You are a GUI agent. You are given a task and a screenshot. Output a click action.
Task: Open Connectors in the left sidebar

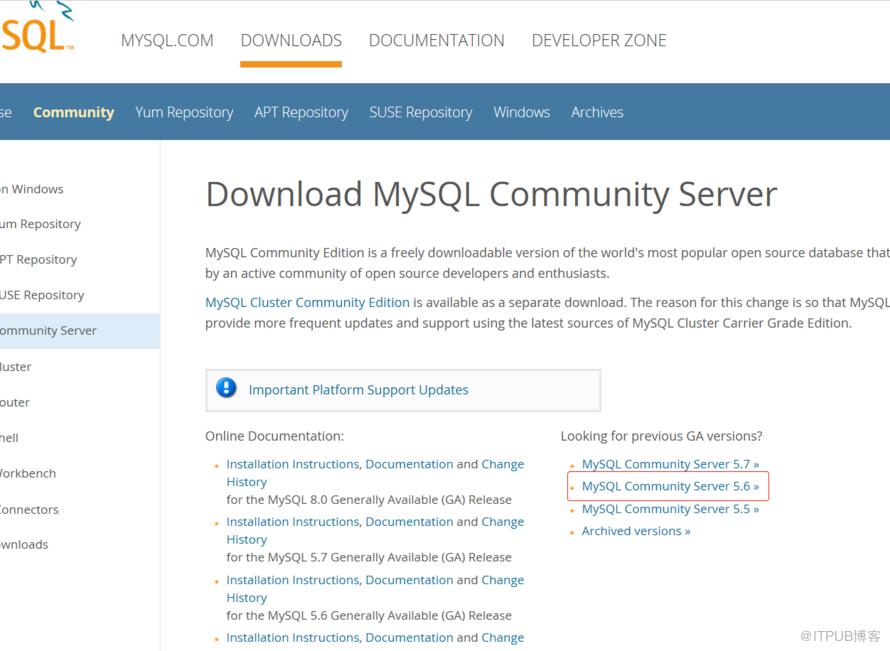click(30, 509)
